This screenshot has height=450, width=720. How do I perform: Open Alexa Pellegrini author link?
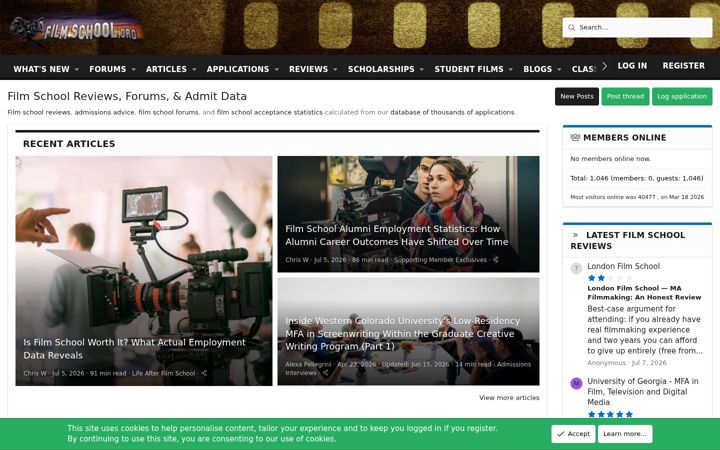point(308,364)
